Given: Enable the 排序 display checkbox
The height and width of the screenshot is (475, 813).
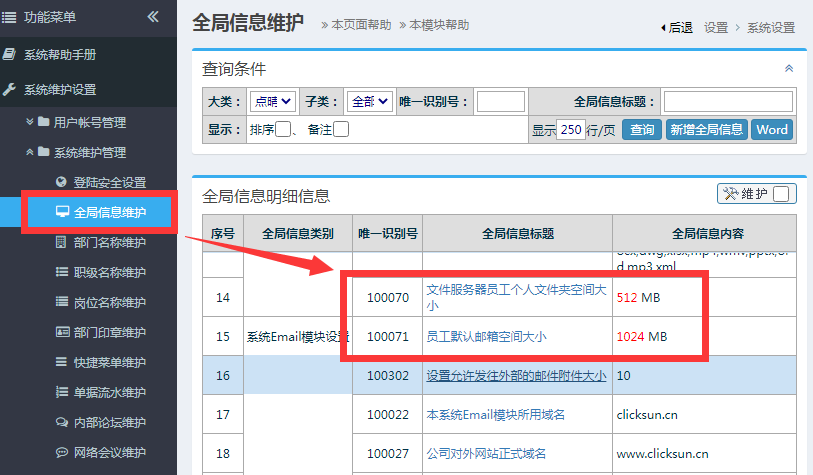Looking at the screenshot, I should tap(283, 129).
